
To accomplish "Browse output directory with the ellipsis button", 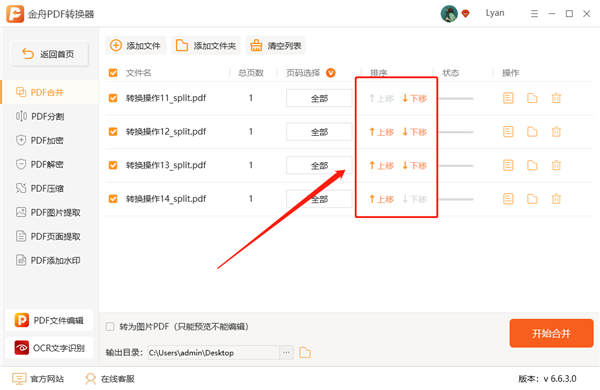I will click(286, 352).
